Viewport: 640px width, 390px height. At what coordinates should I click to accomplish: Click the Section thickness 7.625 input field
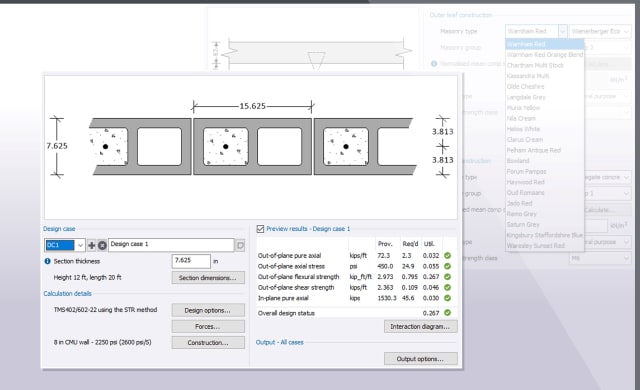point(191,261)
